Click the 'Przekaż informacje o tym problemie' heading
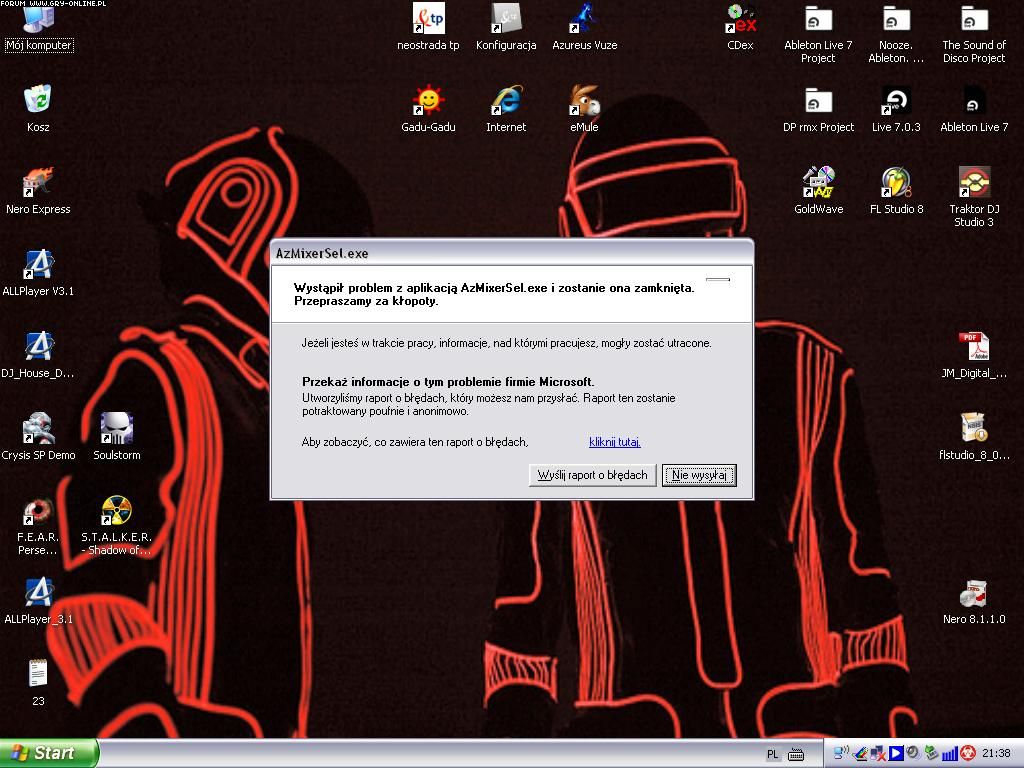The height and width of the screenshot is (768, 1024). [448, 382]
